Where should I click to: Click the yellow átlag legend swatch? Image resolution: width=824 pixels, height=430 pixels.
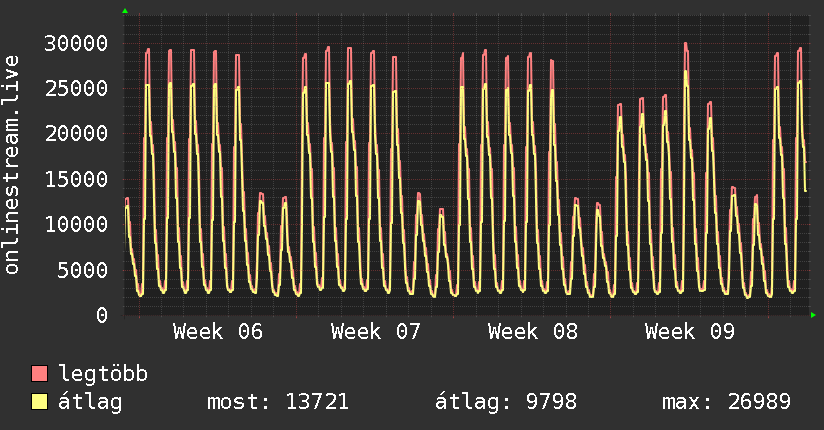coord(39,402)
